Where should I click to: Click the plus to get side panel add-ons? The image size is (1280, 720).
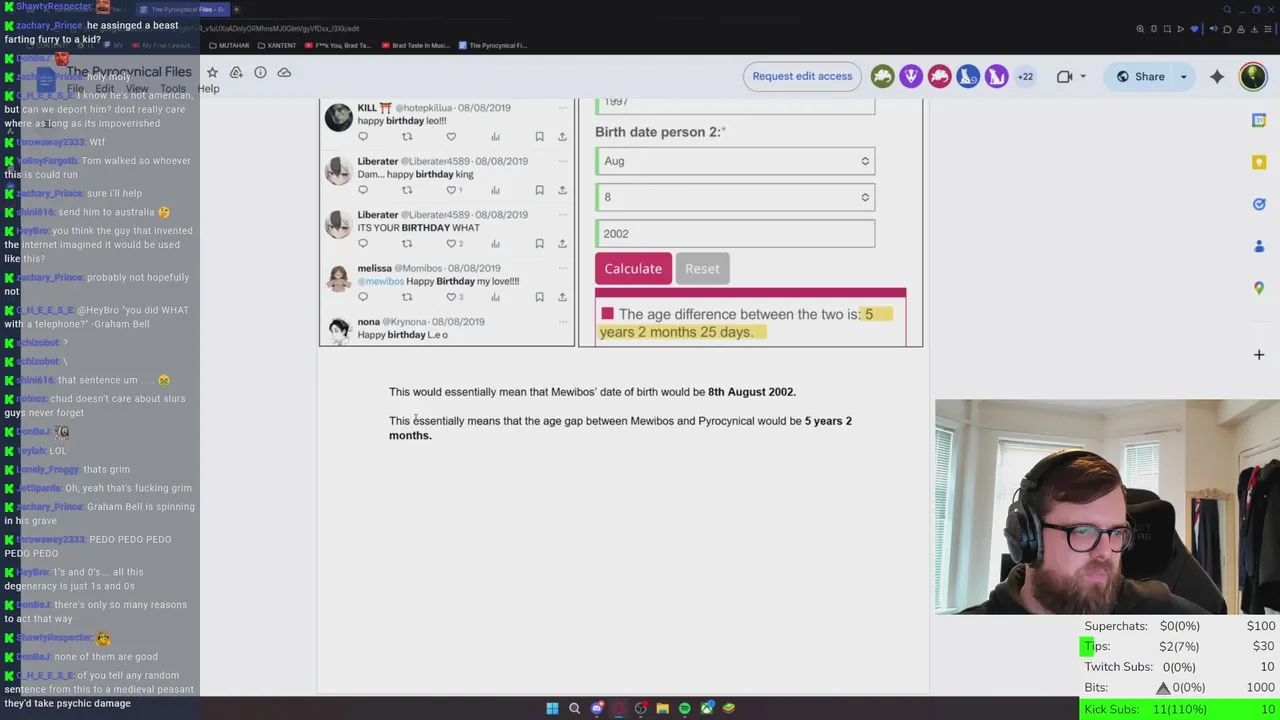[x=1259, y=354]
